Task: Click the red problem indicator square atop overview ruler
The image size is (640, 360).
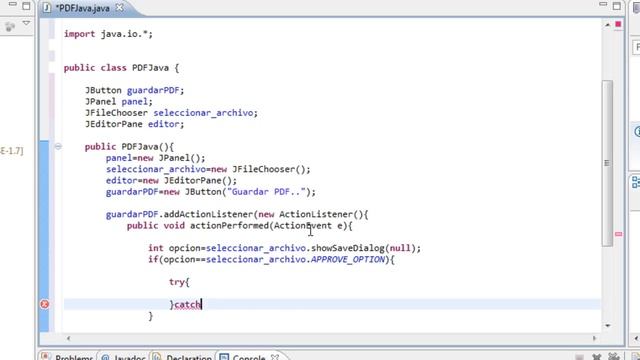Action: point(618,24)
